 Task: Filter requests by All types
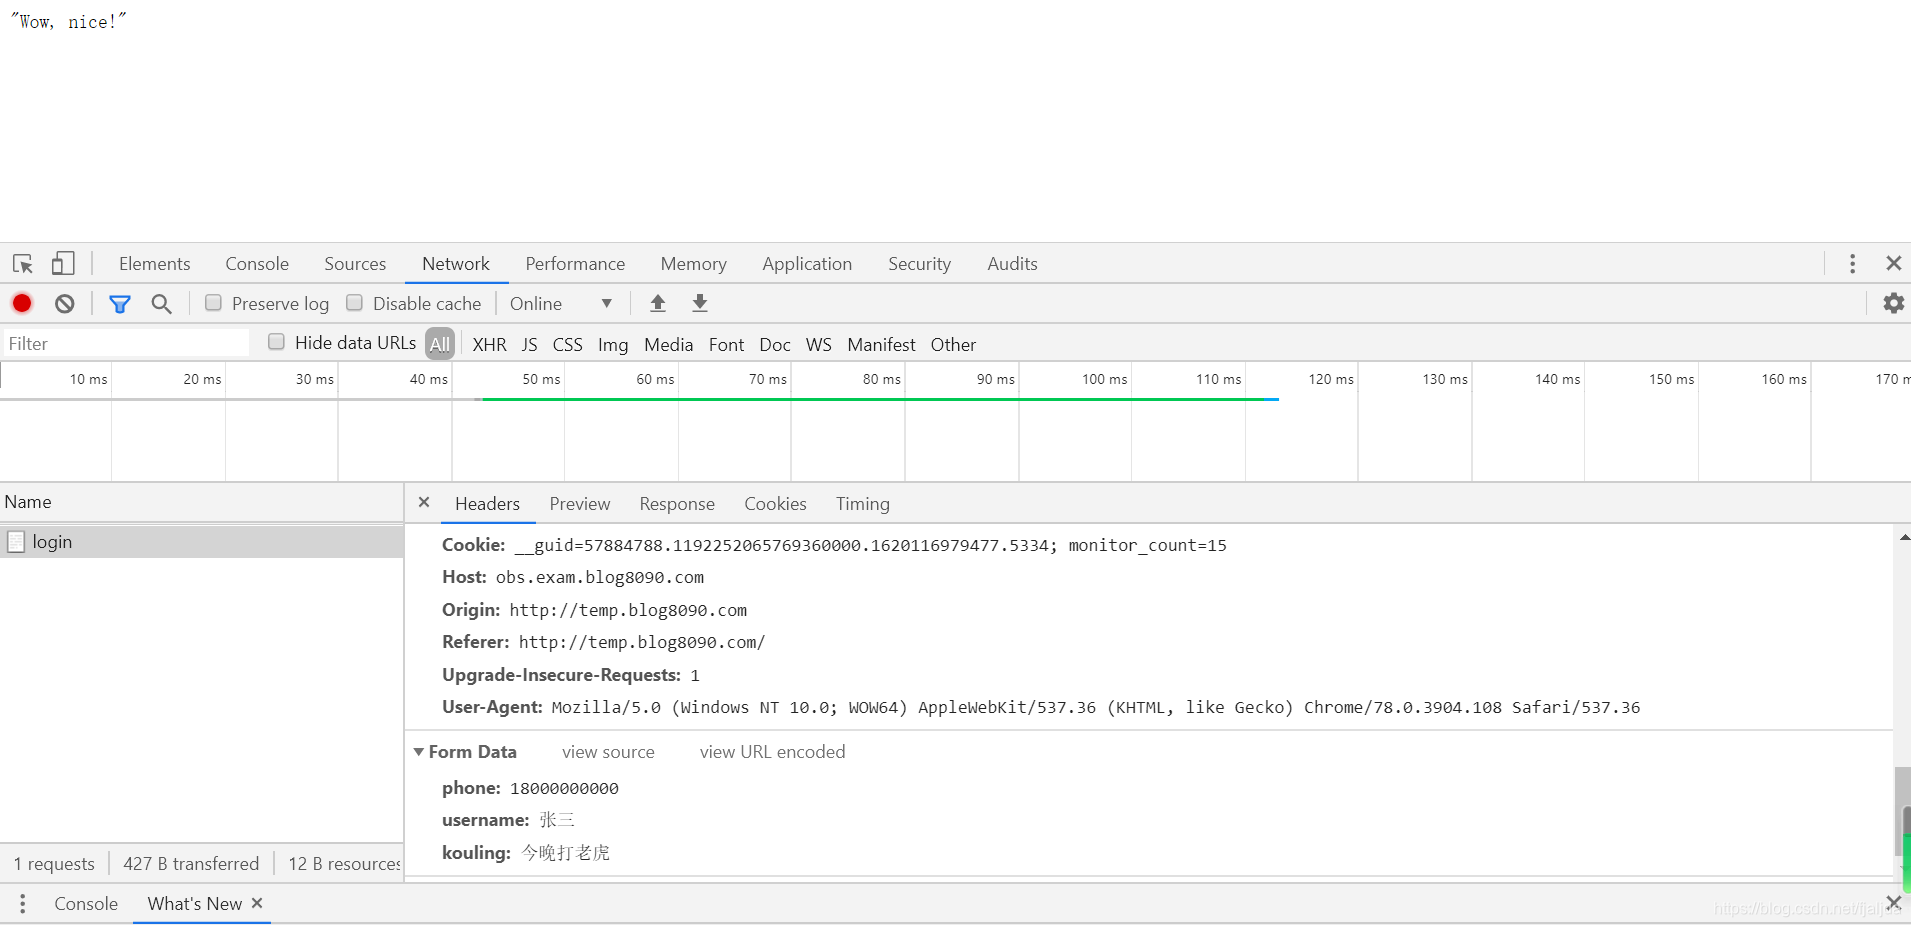pyautogui.click(x=440, y=344)
